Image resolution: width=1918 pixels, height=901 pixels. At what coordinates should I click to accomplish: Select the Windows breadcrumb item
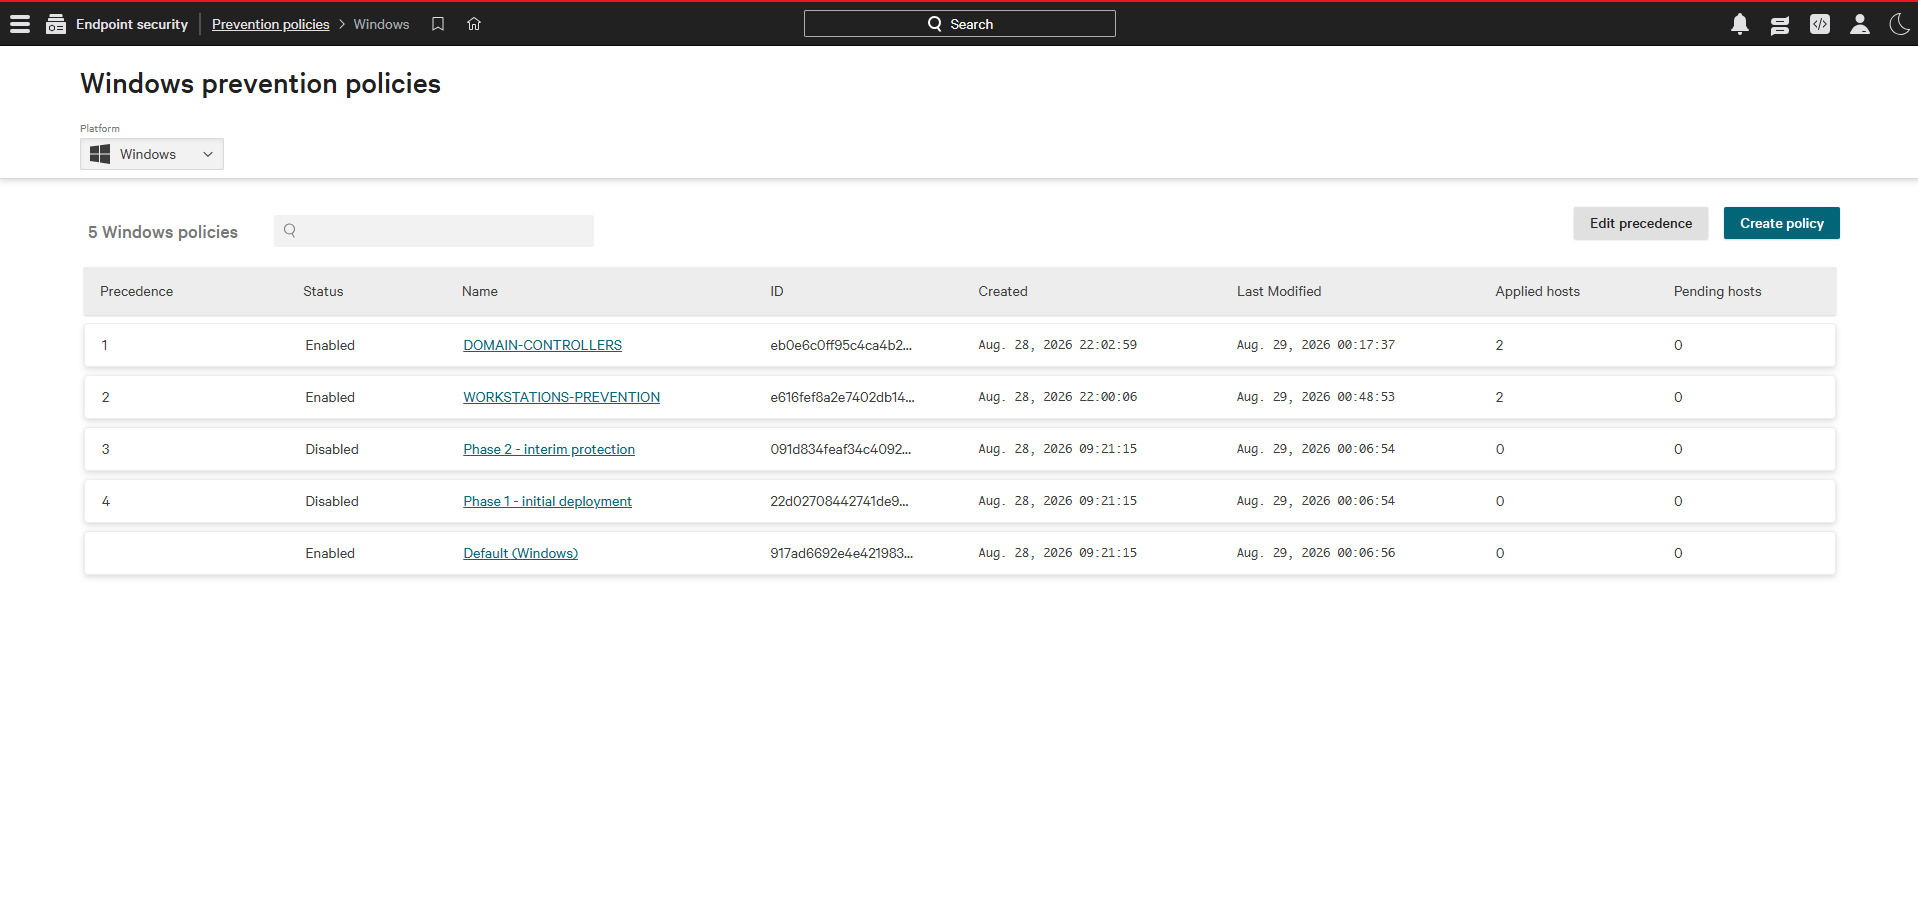tap(381, 24)
